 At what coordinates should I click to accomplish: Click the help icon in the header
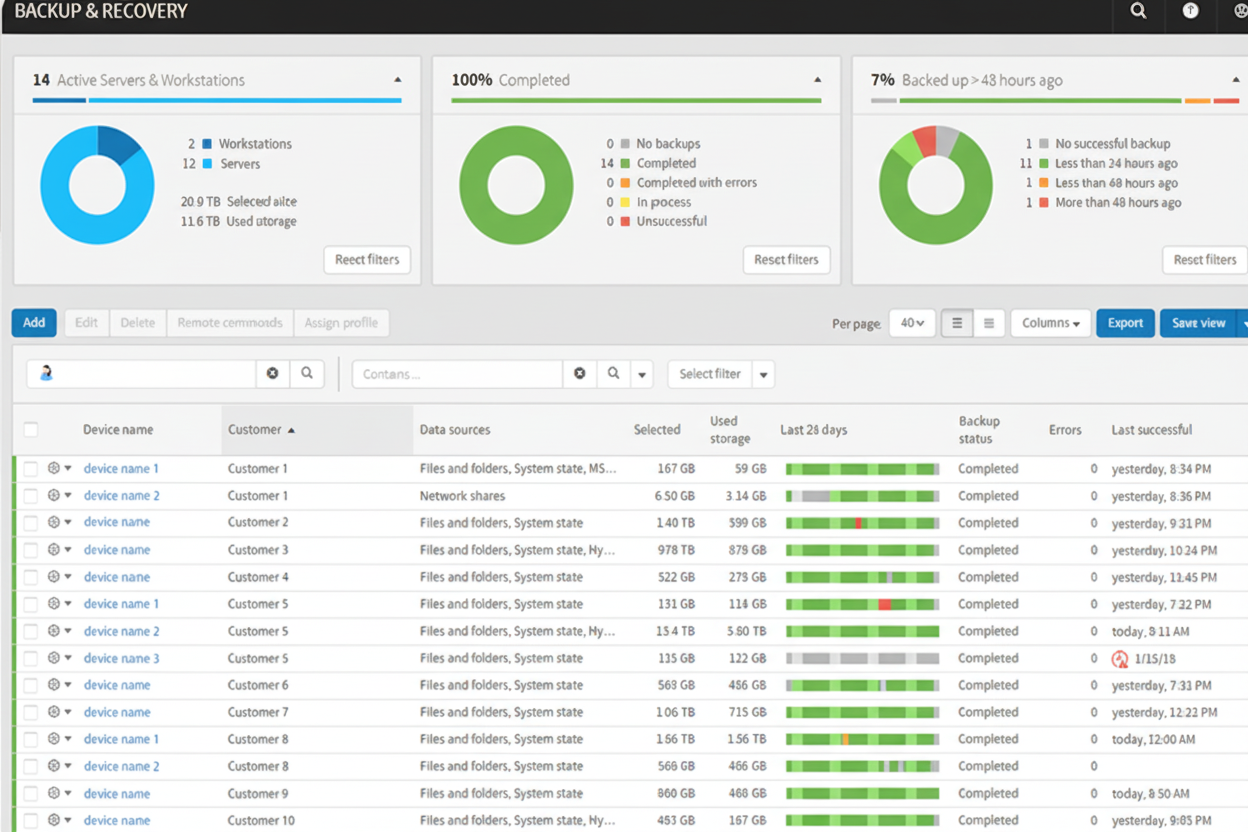(1189, 11)
